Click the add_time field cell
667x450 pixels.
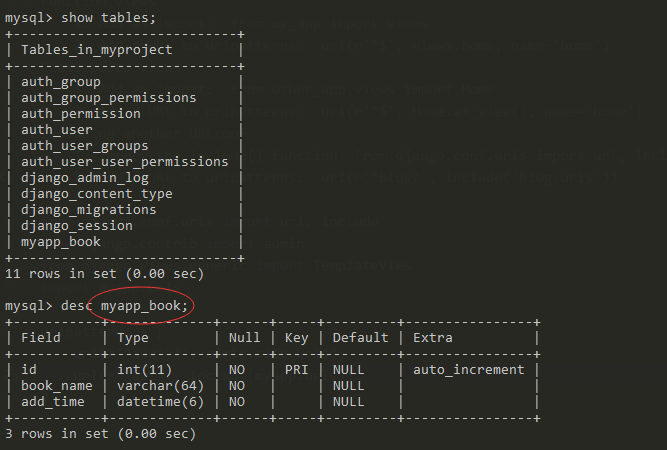pos(52,401)
